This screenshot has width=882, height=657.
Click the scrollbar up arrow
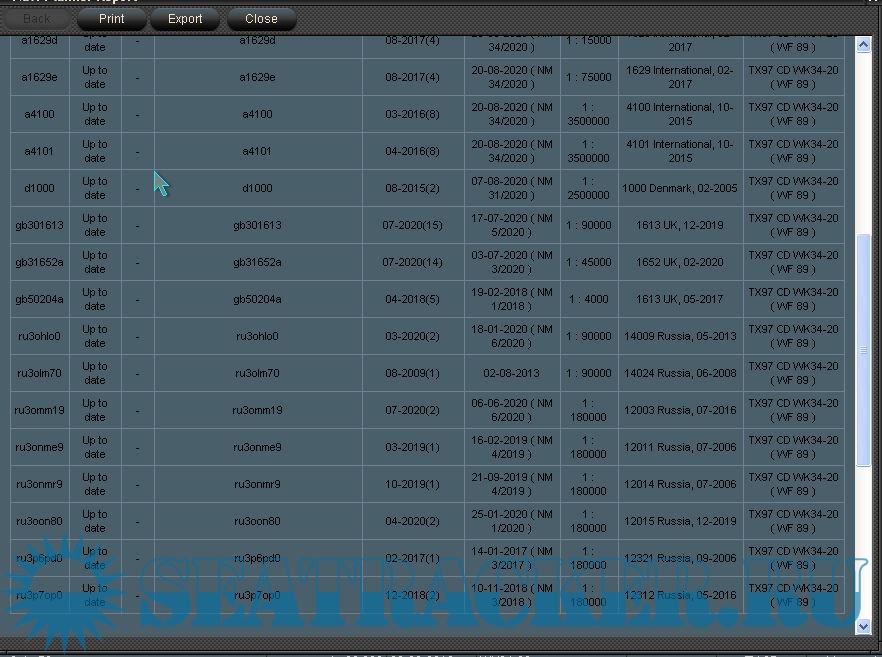[864, 46]
